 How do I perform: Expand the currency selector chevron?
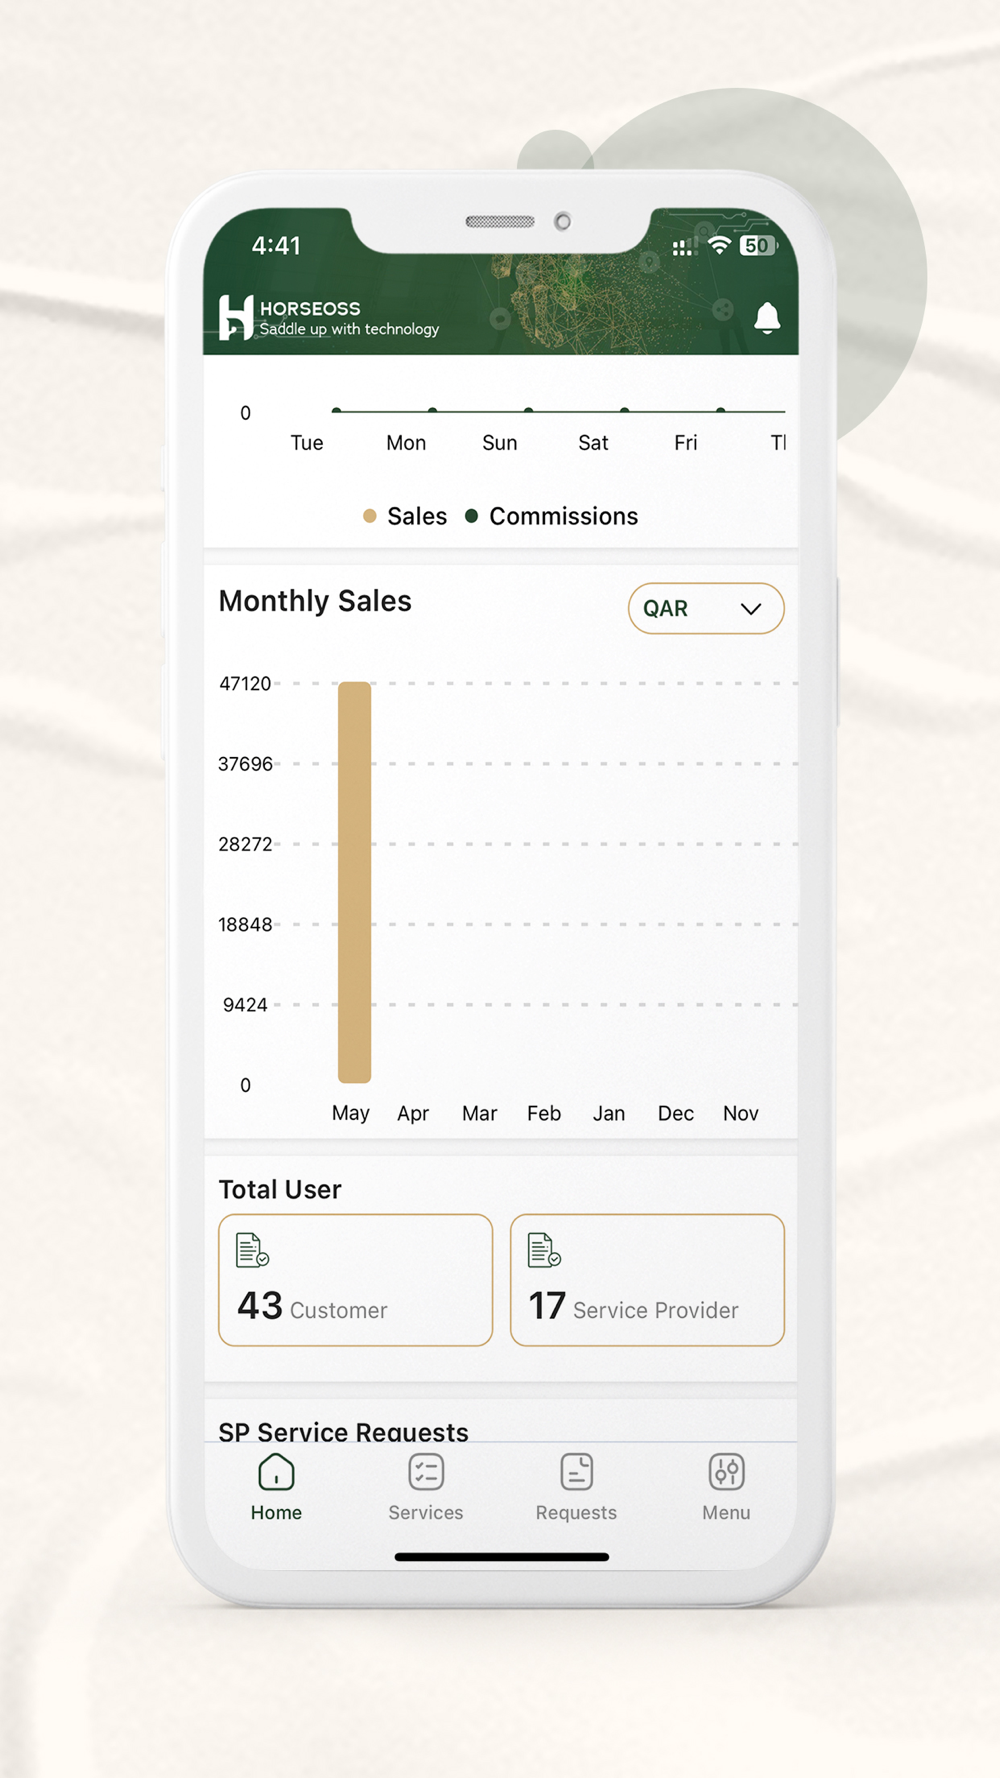click(x=751, y=609)
